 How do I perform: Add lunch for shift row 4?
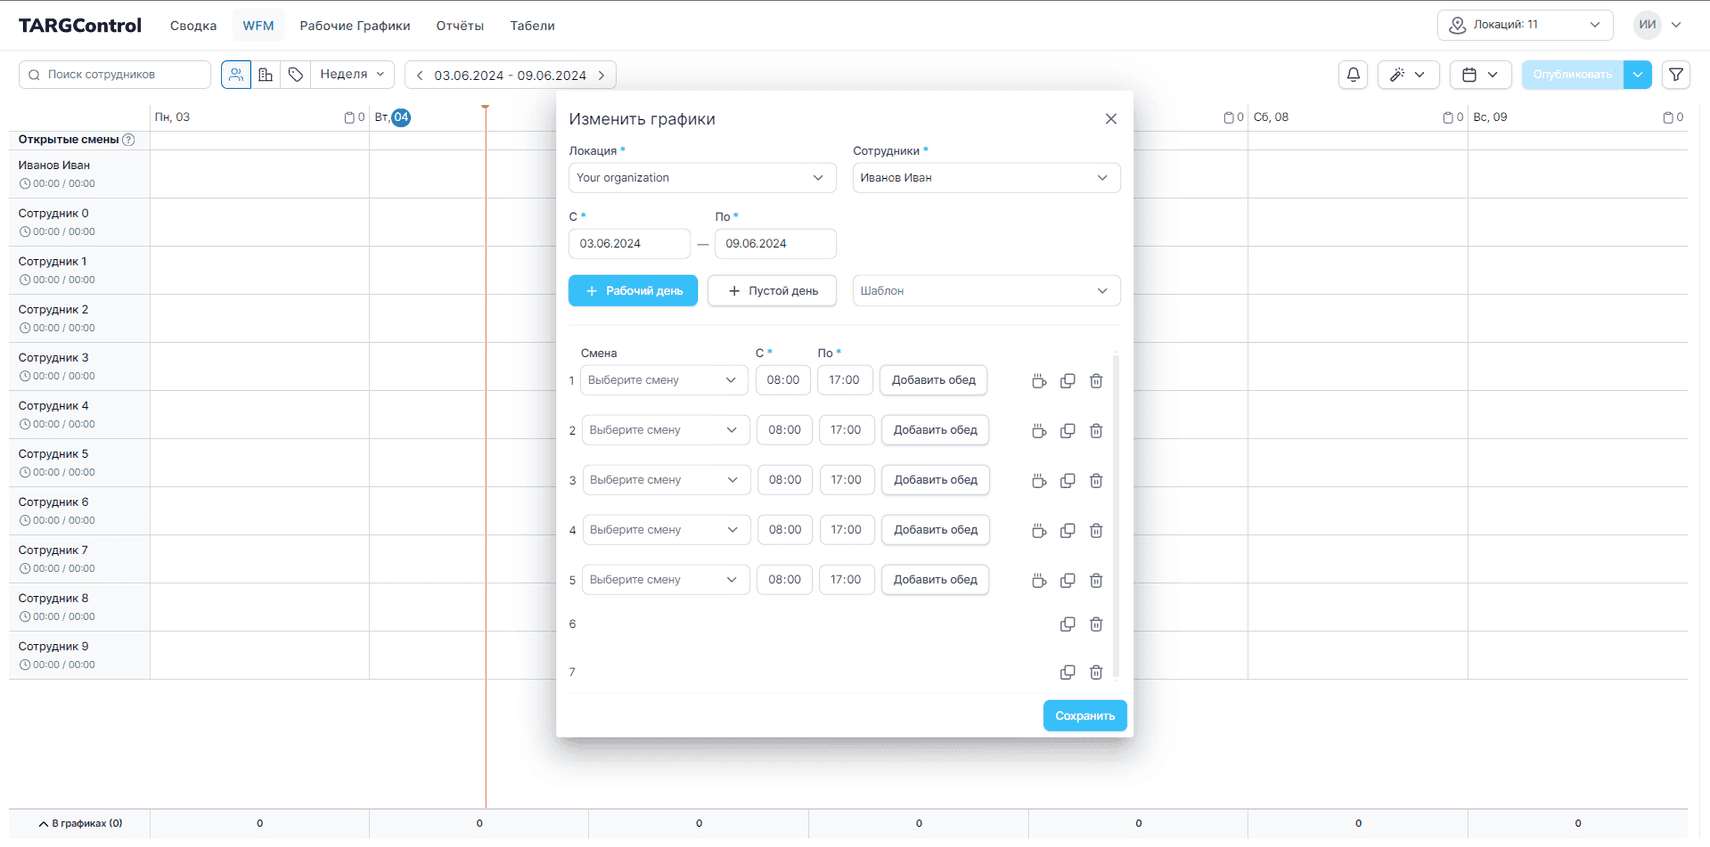pyautogui.click(x=935, y=530)
